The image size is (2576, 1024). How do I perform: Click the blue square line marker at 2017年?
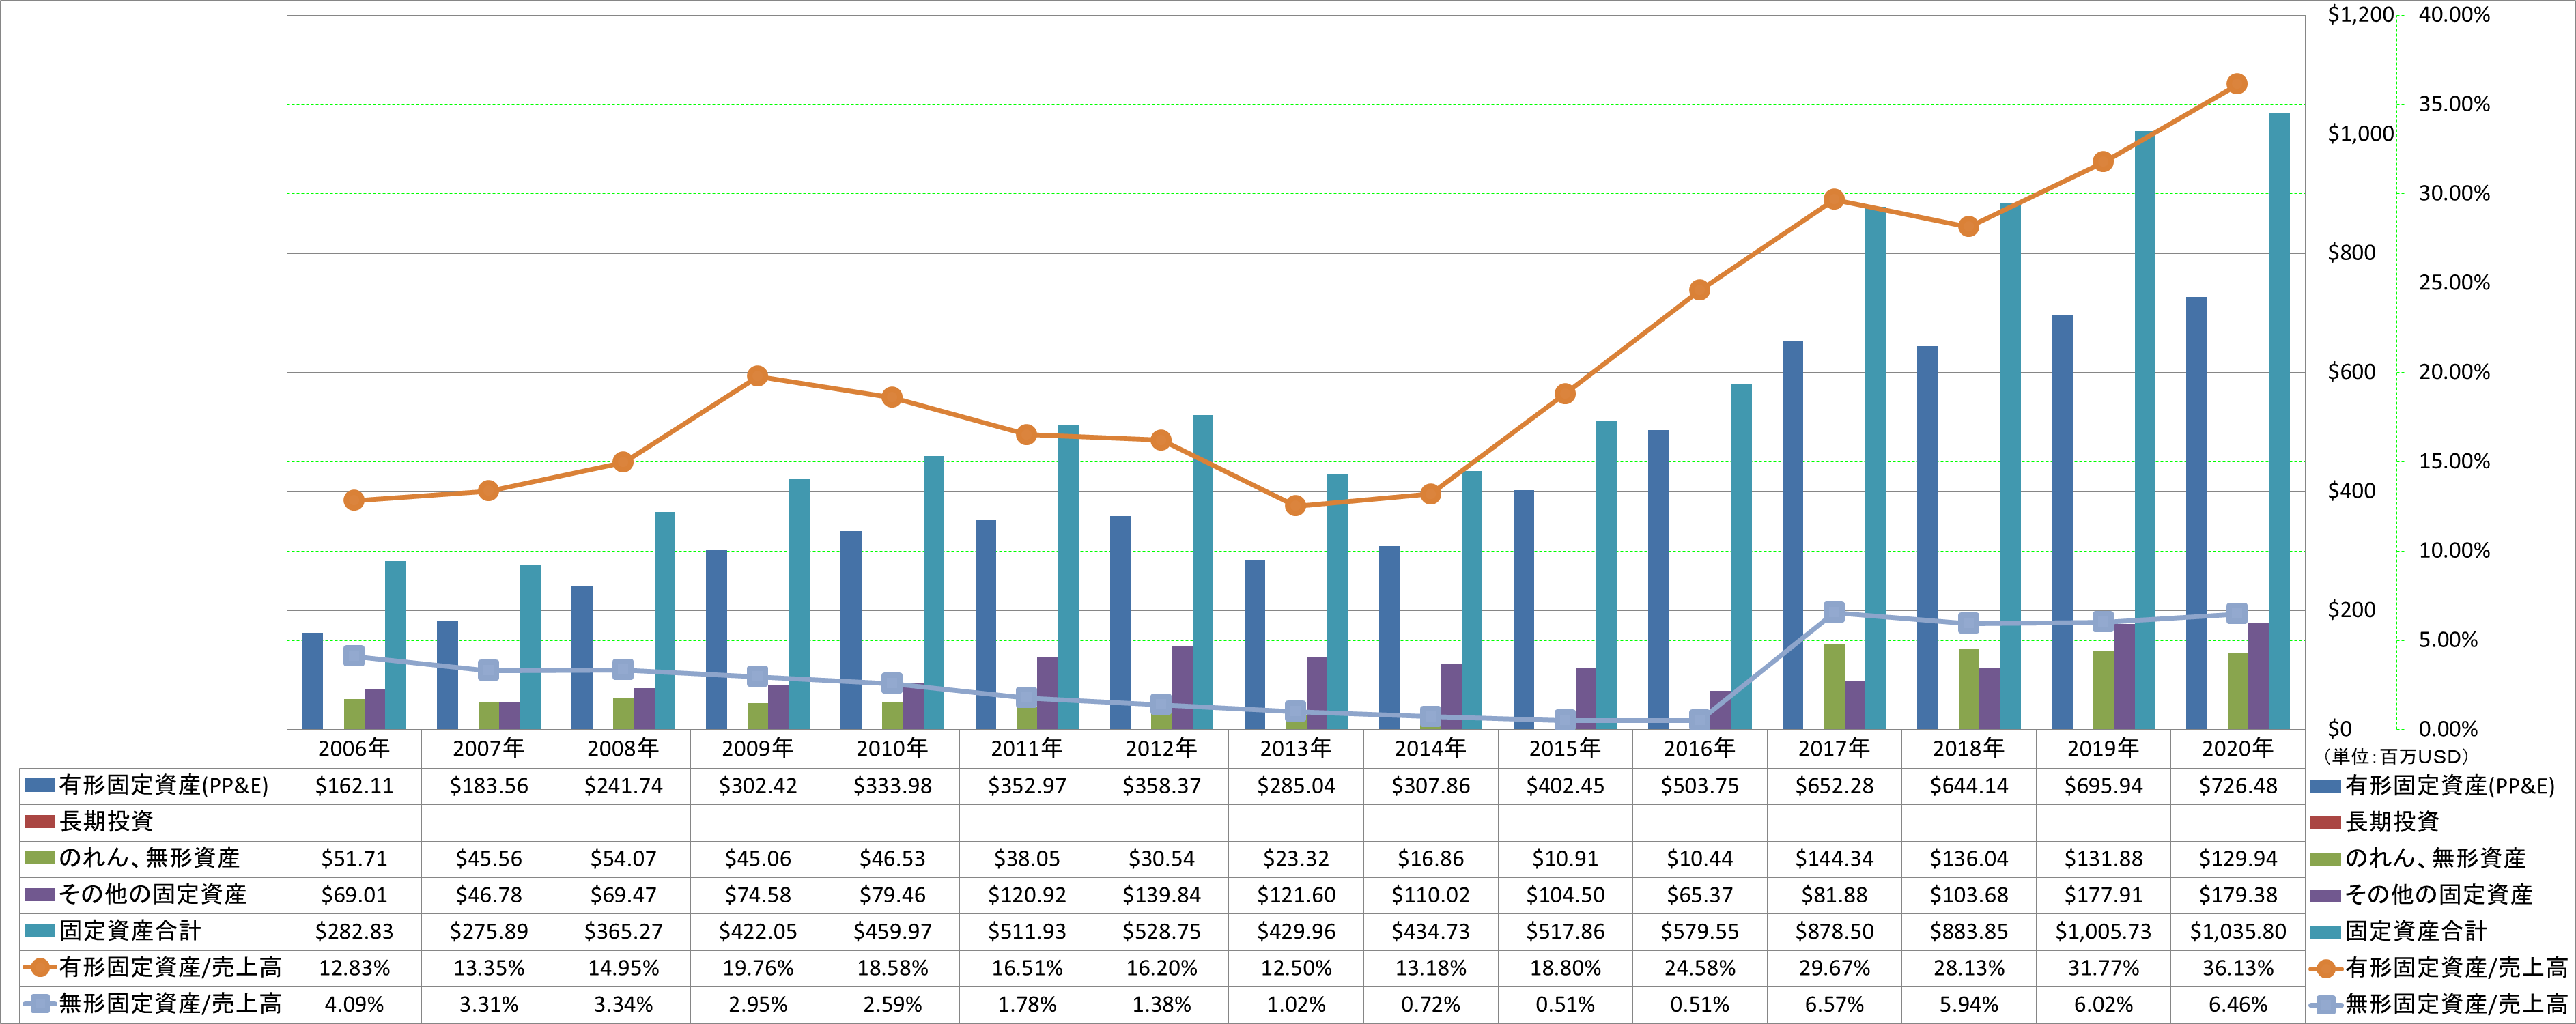[1833, 612]
